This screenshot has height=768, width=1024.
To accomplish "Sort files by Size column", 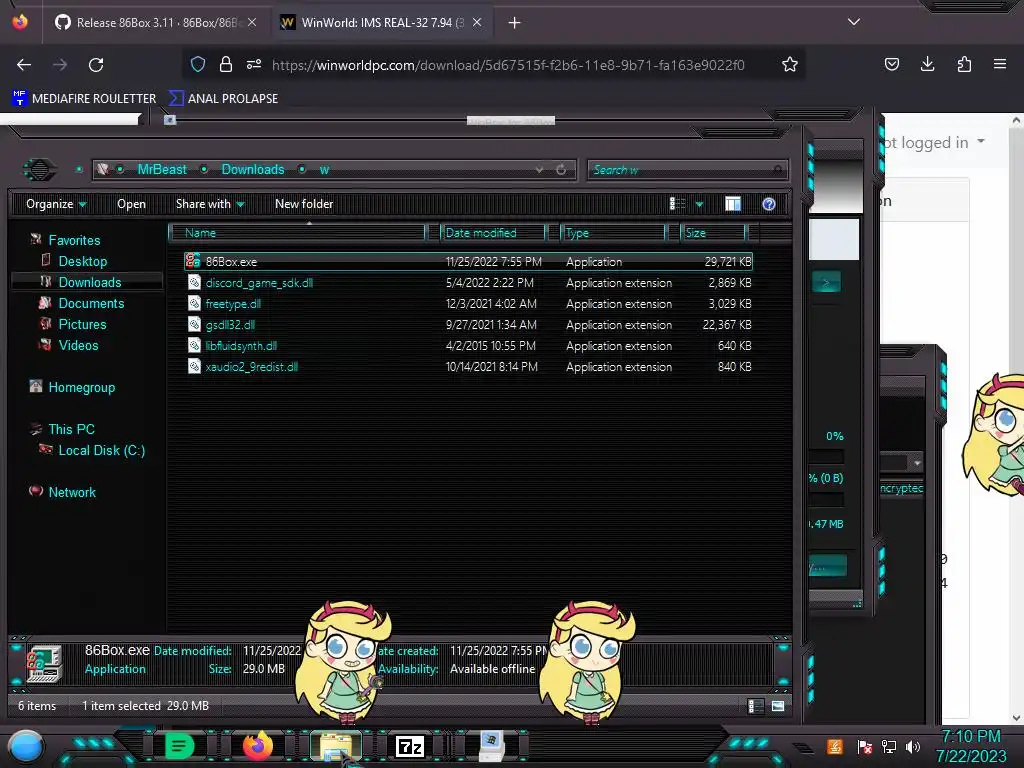I will click(x=714, y=232).
